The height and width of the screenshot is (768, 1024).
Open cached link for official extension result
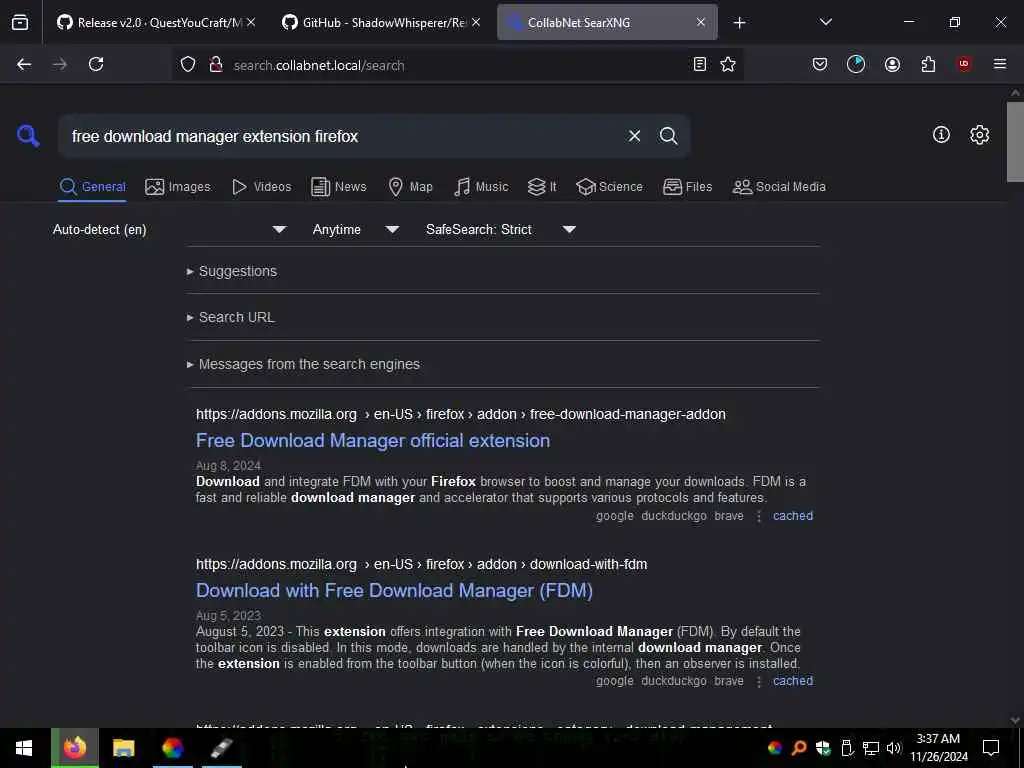(793, 516)
